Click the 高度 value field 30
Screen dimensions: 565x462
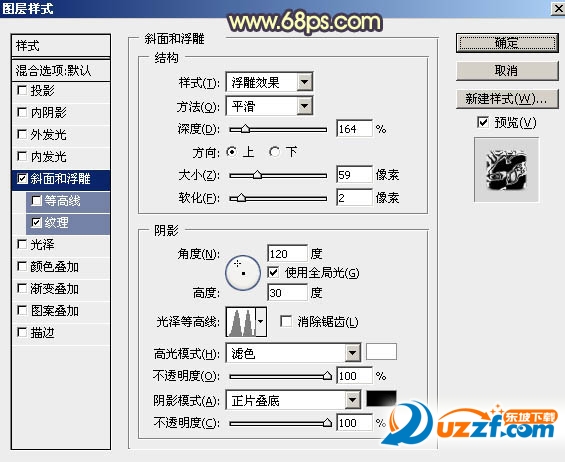coord(288,292)
